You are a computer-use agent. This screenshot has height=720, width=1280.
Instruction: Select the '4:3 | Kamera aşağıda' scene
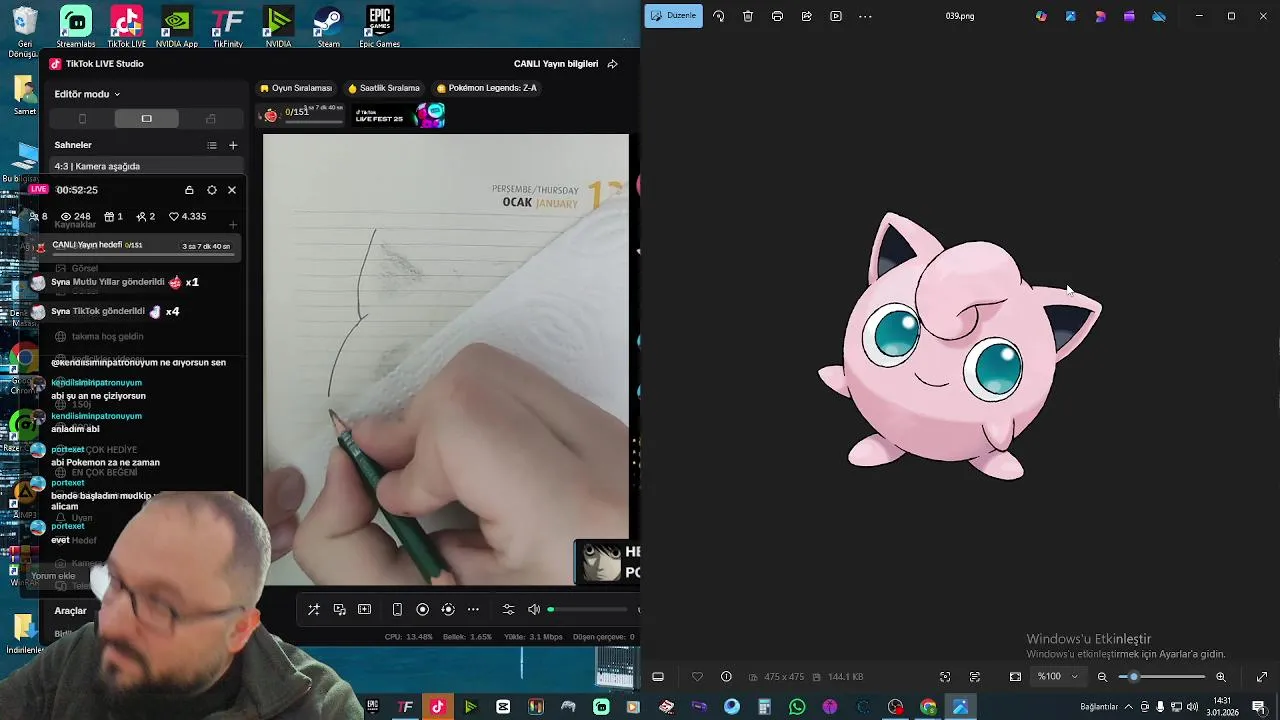pos(146,166)
